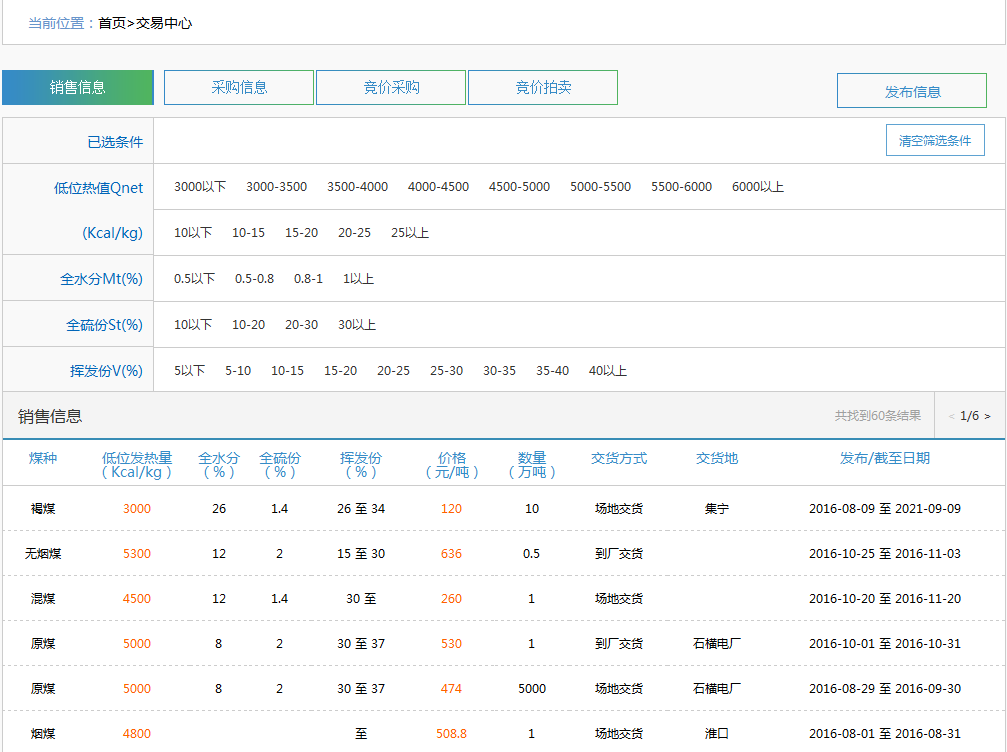Filter volatile content by 5-10
Screen dimensions: 1007x752
[x=238, y=371]
